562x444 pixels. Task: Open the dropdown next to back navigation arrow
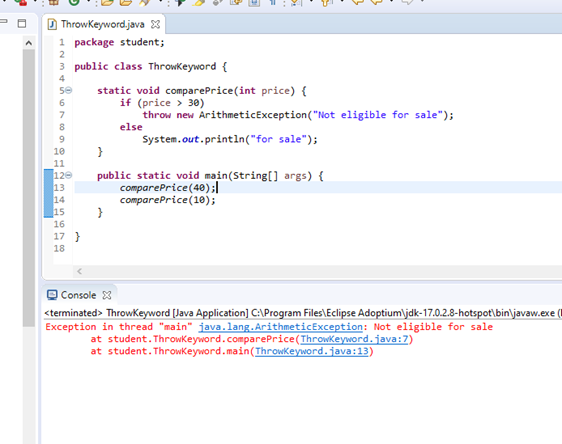pyautogui.click(x=391, y=1)
